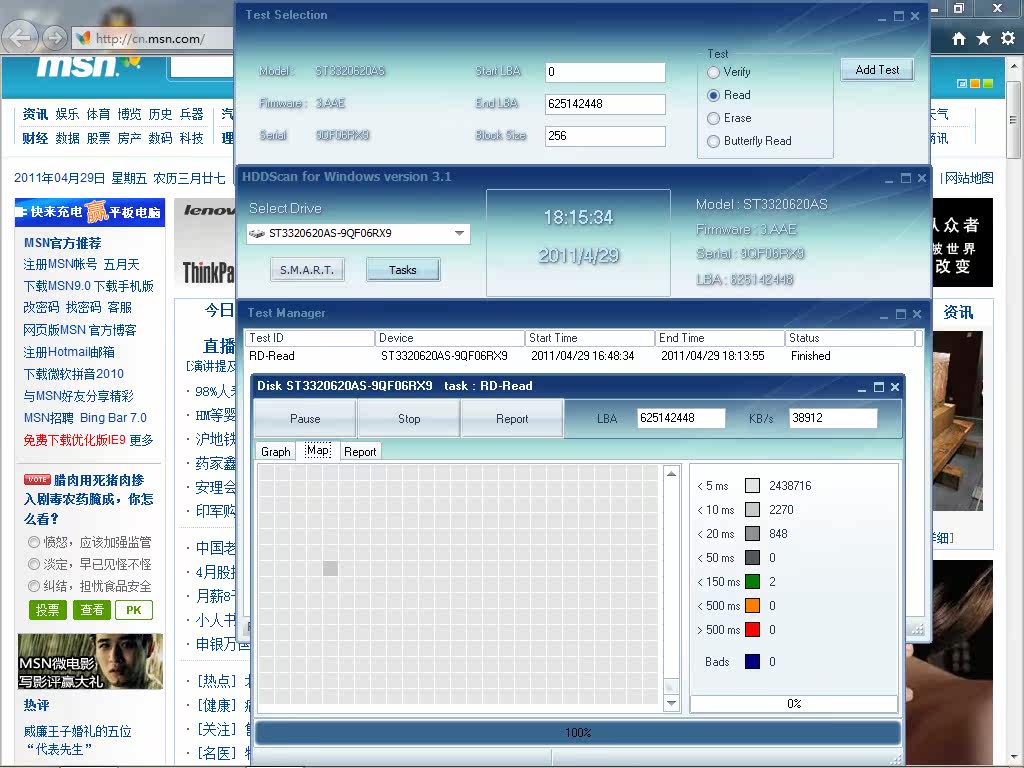The height and width of the screenshot is (768, 1024).
Task: Open the browser home page icon
Action: pyautogui.click(x=959, y=38)
